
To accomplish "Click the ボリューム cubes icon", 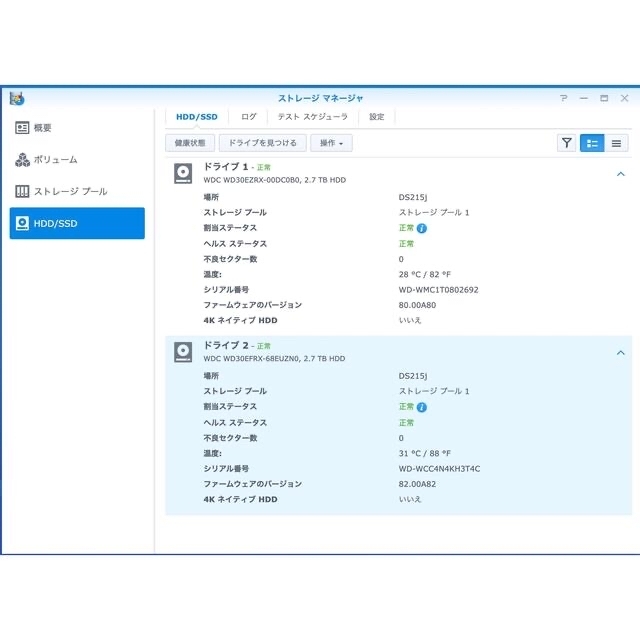I will point(22,160).
